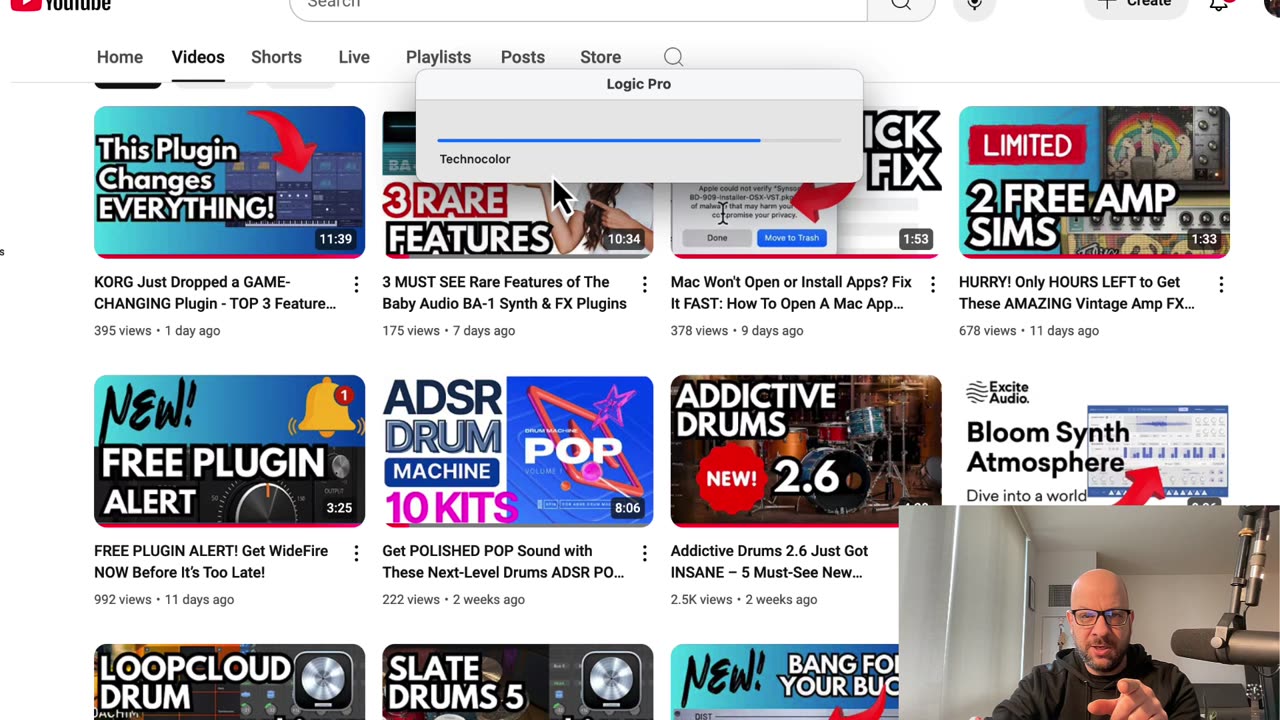Click '175 views • 7 days ago' text
Screen dimensions: 1280x720
[449, 330]
